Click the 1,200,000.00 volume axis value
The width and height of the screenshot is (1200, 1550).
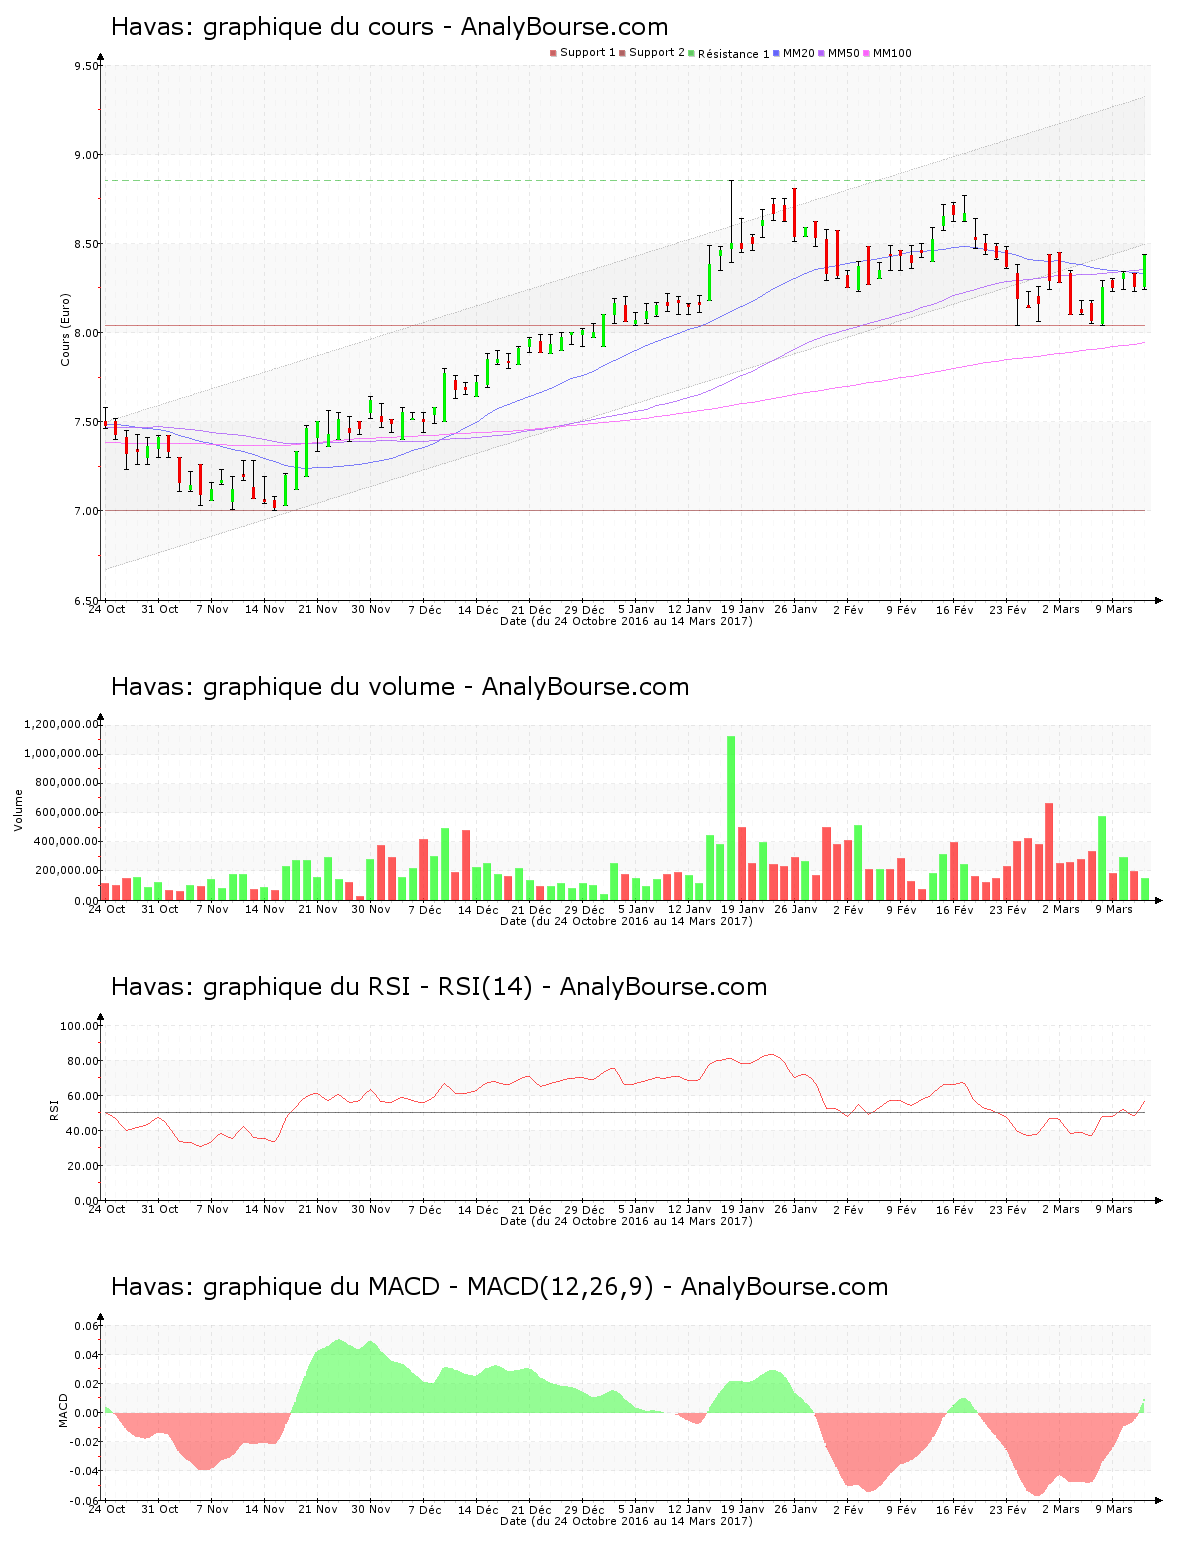click(x=61, y=724)
